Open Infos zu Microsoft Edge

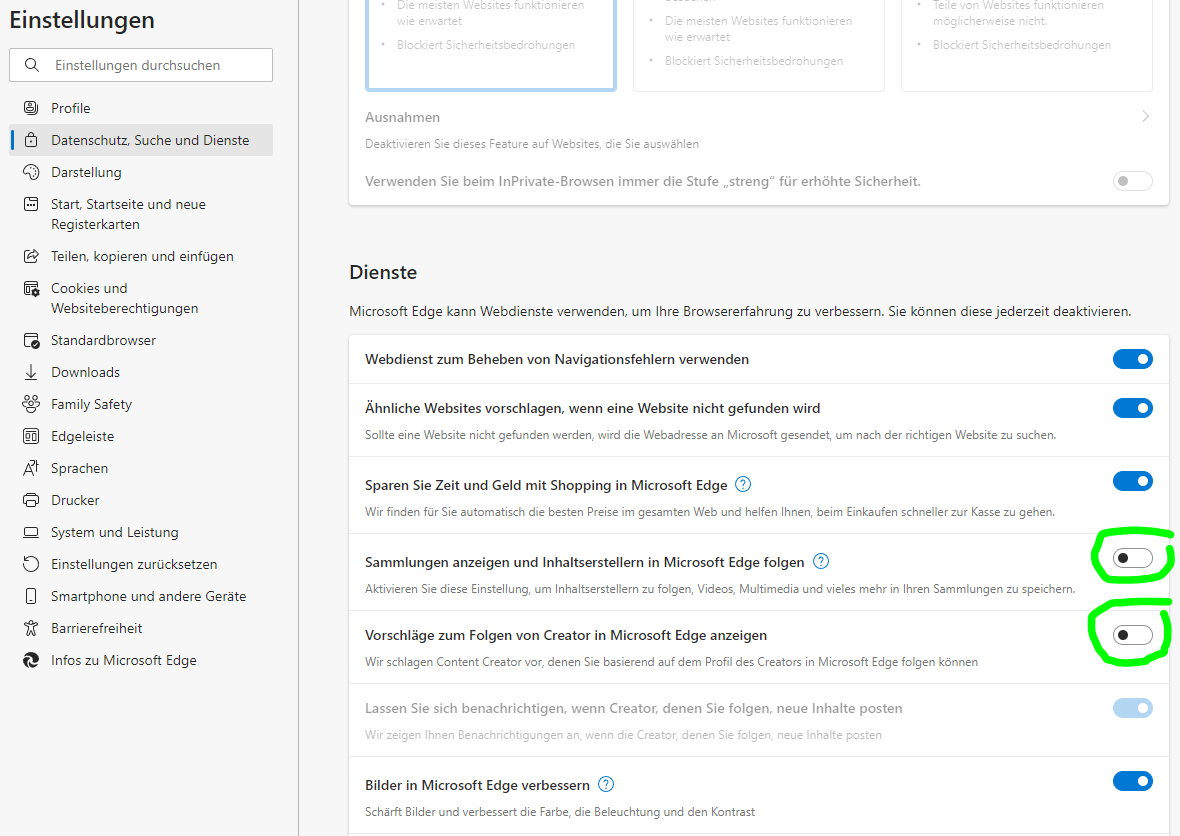tap(141, 660)
